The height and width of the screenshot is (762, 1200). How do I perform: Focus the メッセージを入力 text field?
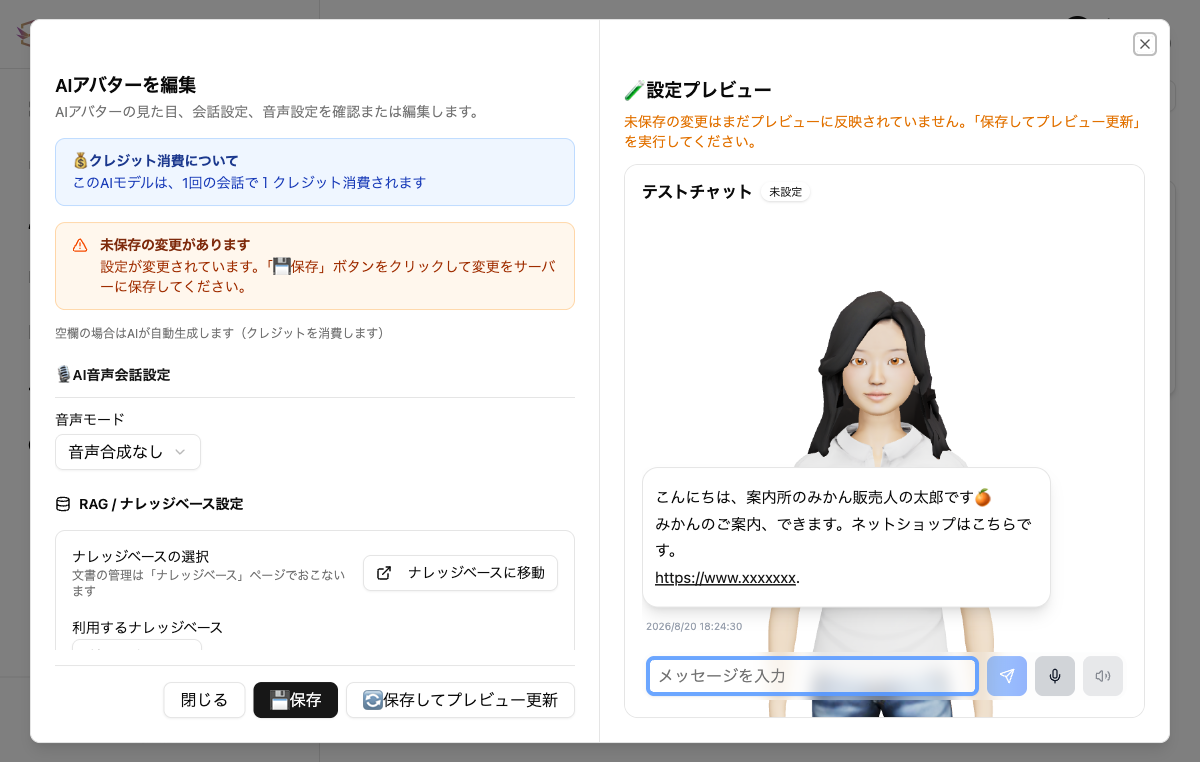[812, 676]
